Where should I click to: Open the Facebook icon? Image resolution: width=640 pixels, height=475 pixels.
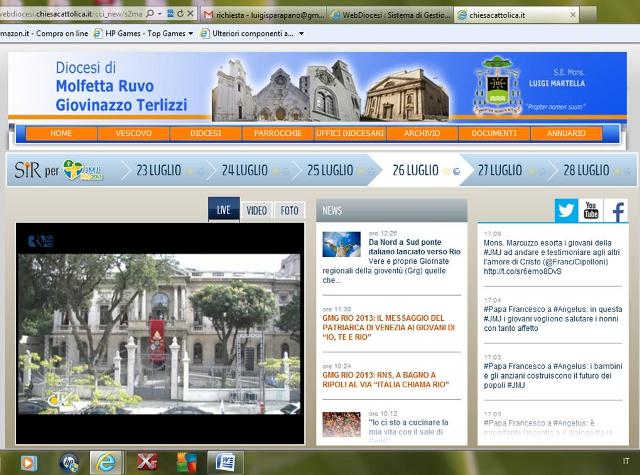click(x=617, y=210)
